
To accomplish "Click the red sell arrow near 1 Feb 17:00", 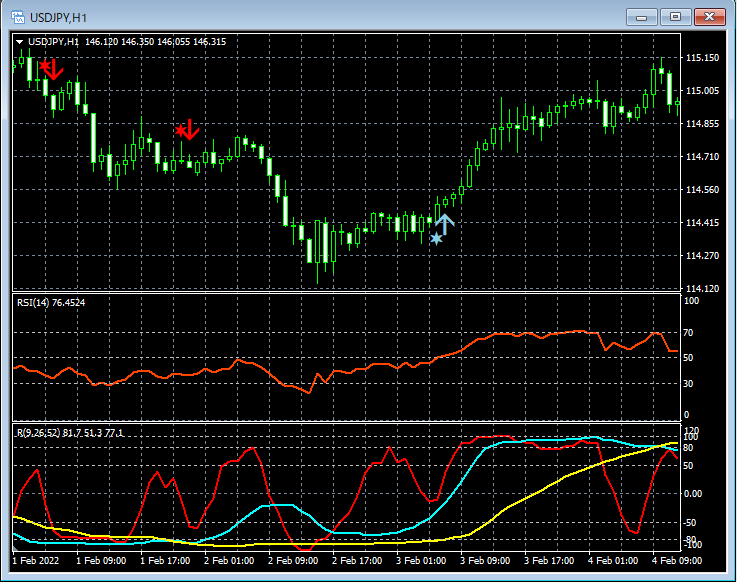I will pos(189,130).
